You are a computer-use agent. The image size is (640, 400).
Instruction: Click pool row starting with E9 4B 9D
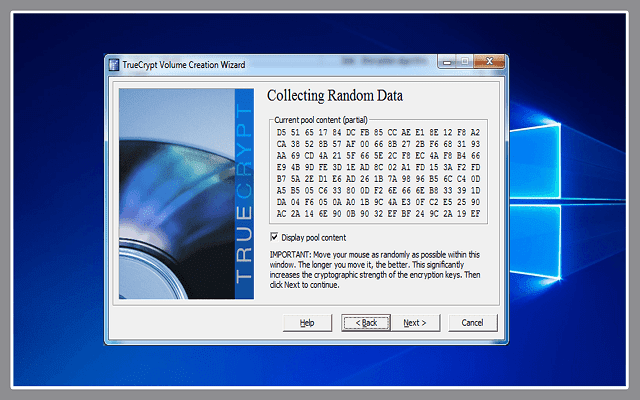pyautogui.click(x=378, y=167)
